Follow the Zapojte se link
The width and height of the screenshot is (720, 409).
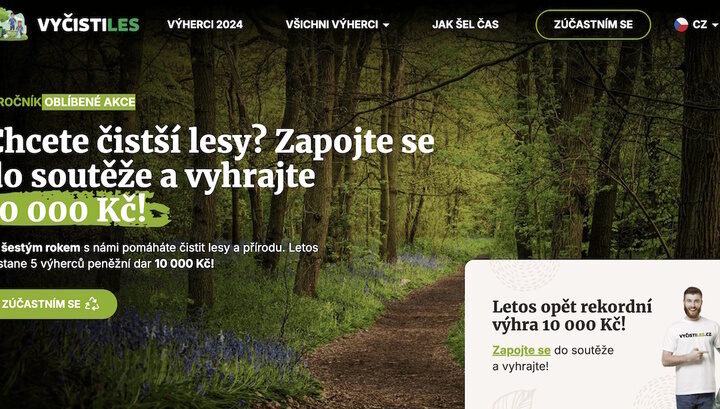[521, 350]
